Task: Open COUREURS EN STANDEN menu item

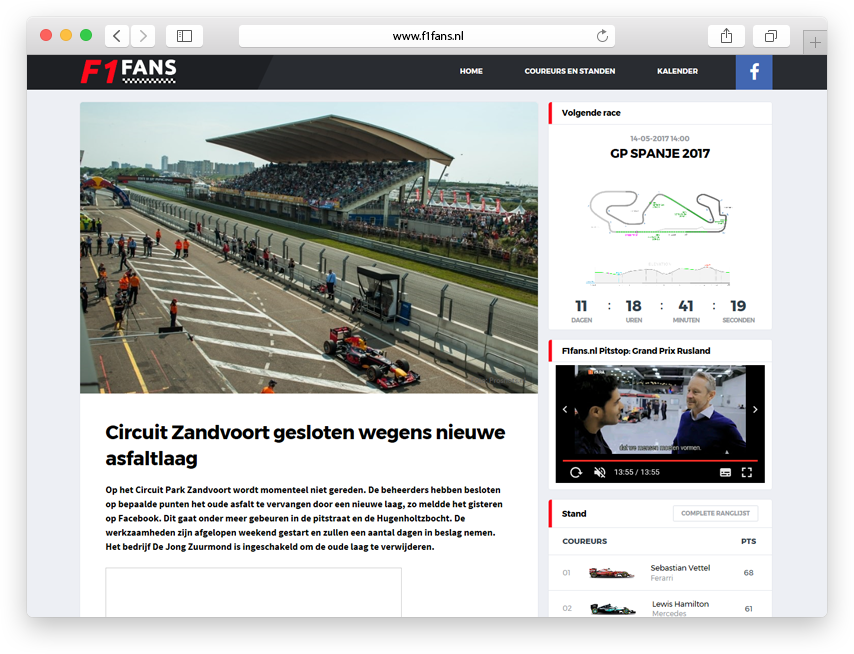Action: 569,72
